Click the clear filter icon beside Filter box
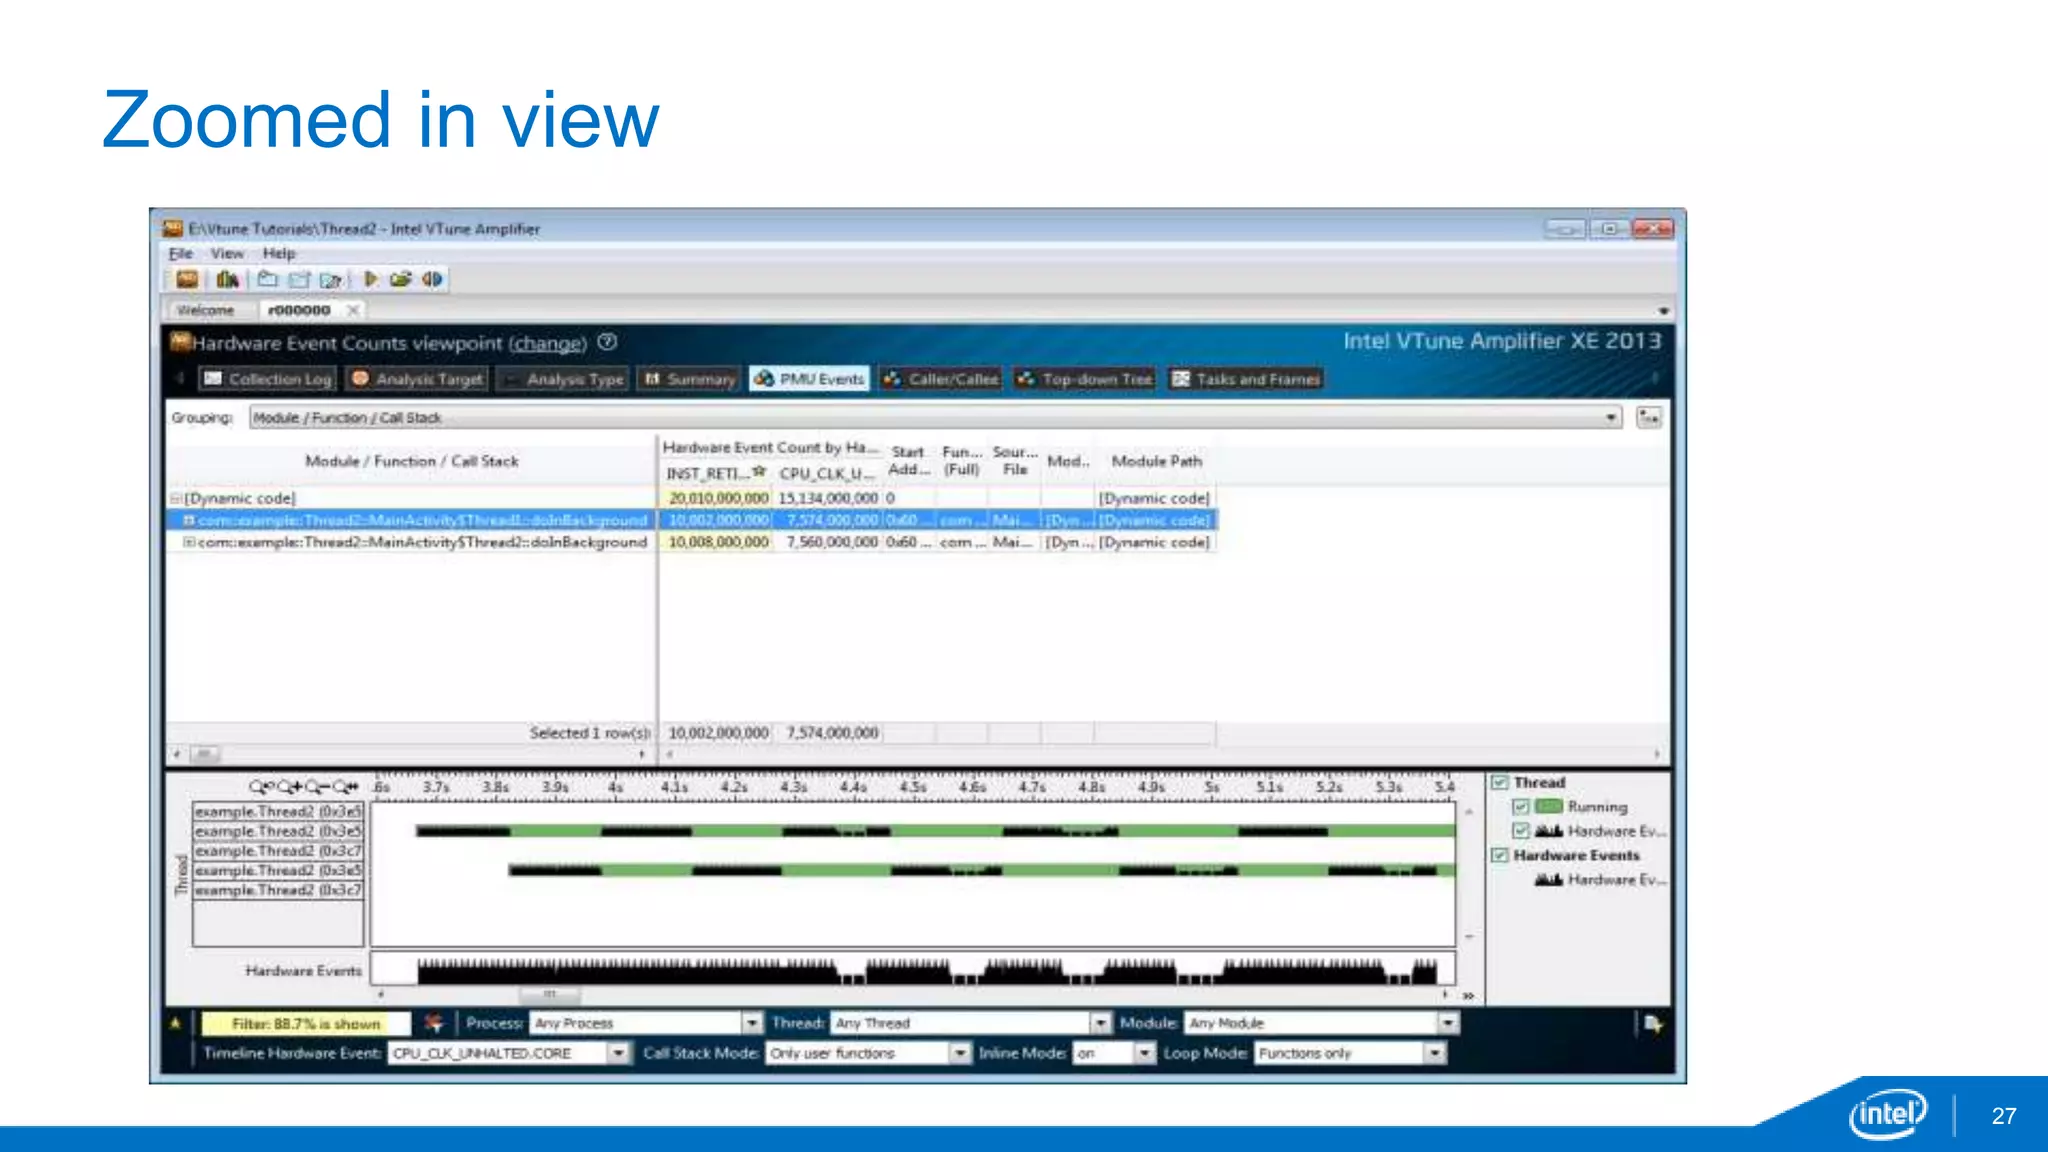The height and width of the screenshot is (1152, 2048). 434,1023
